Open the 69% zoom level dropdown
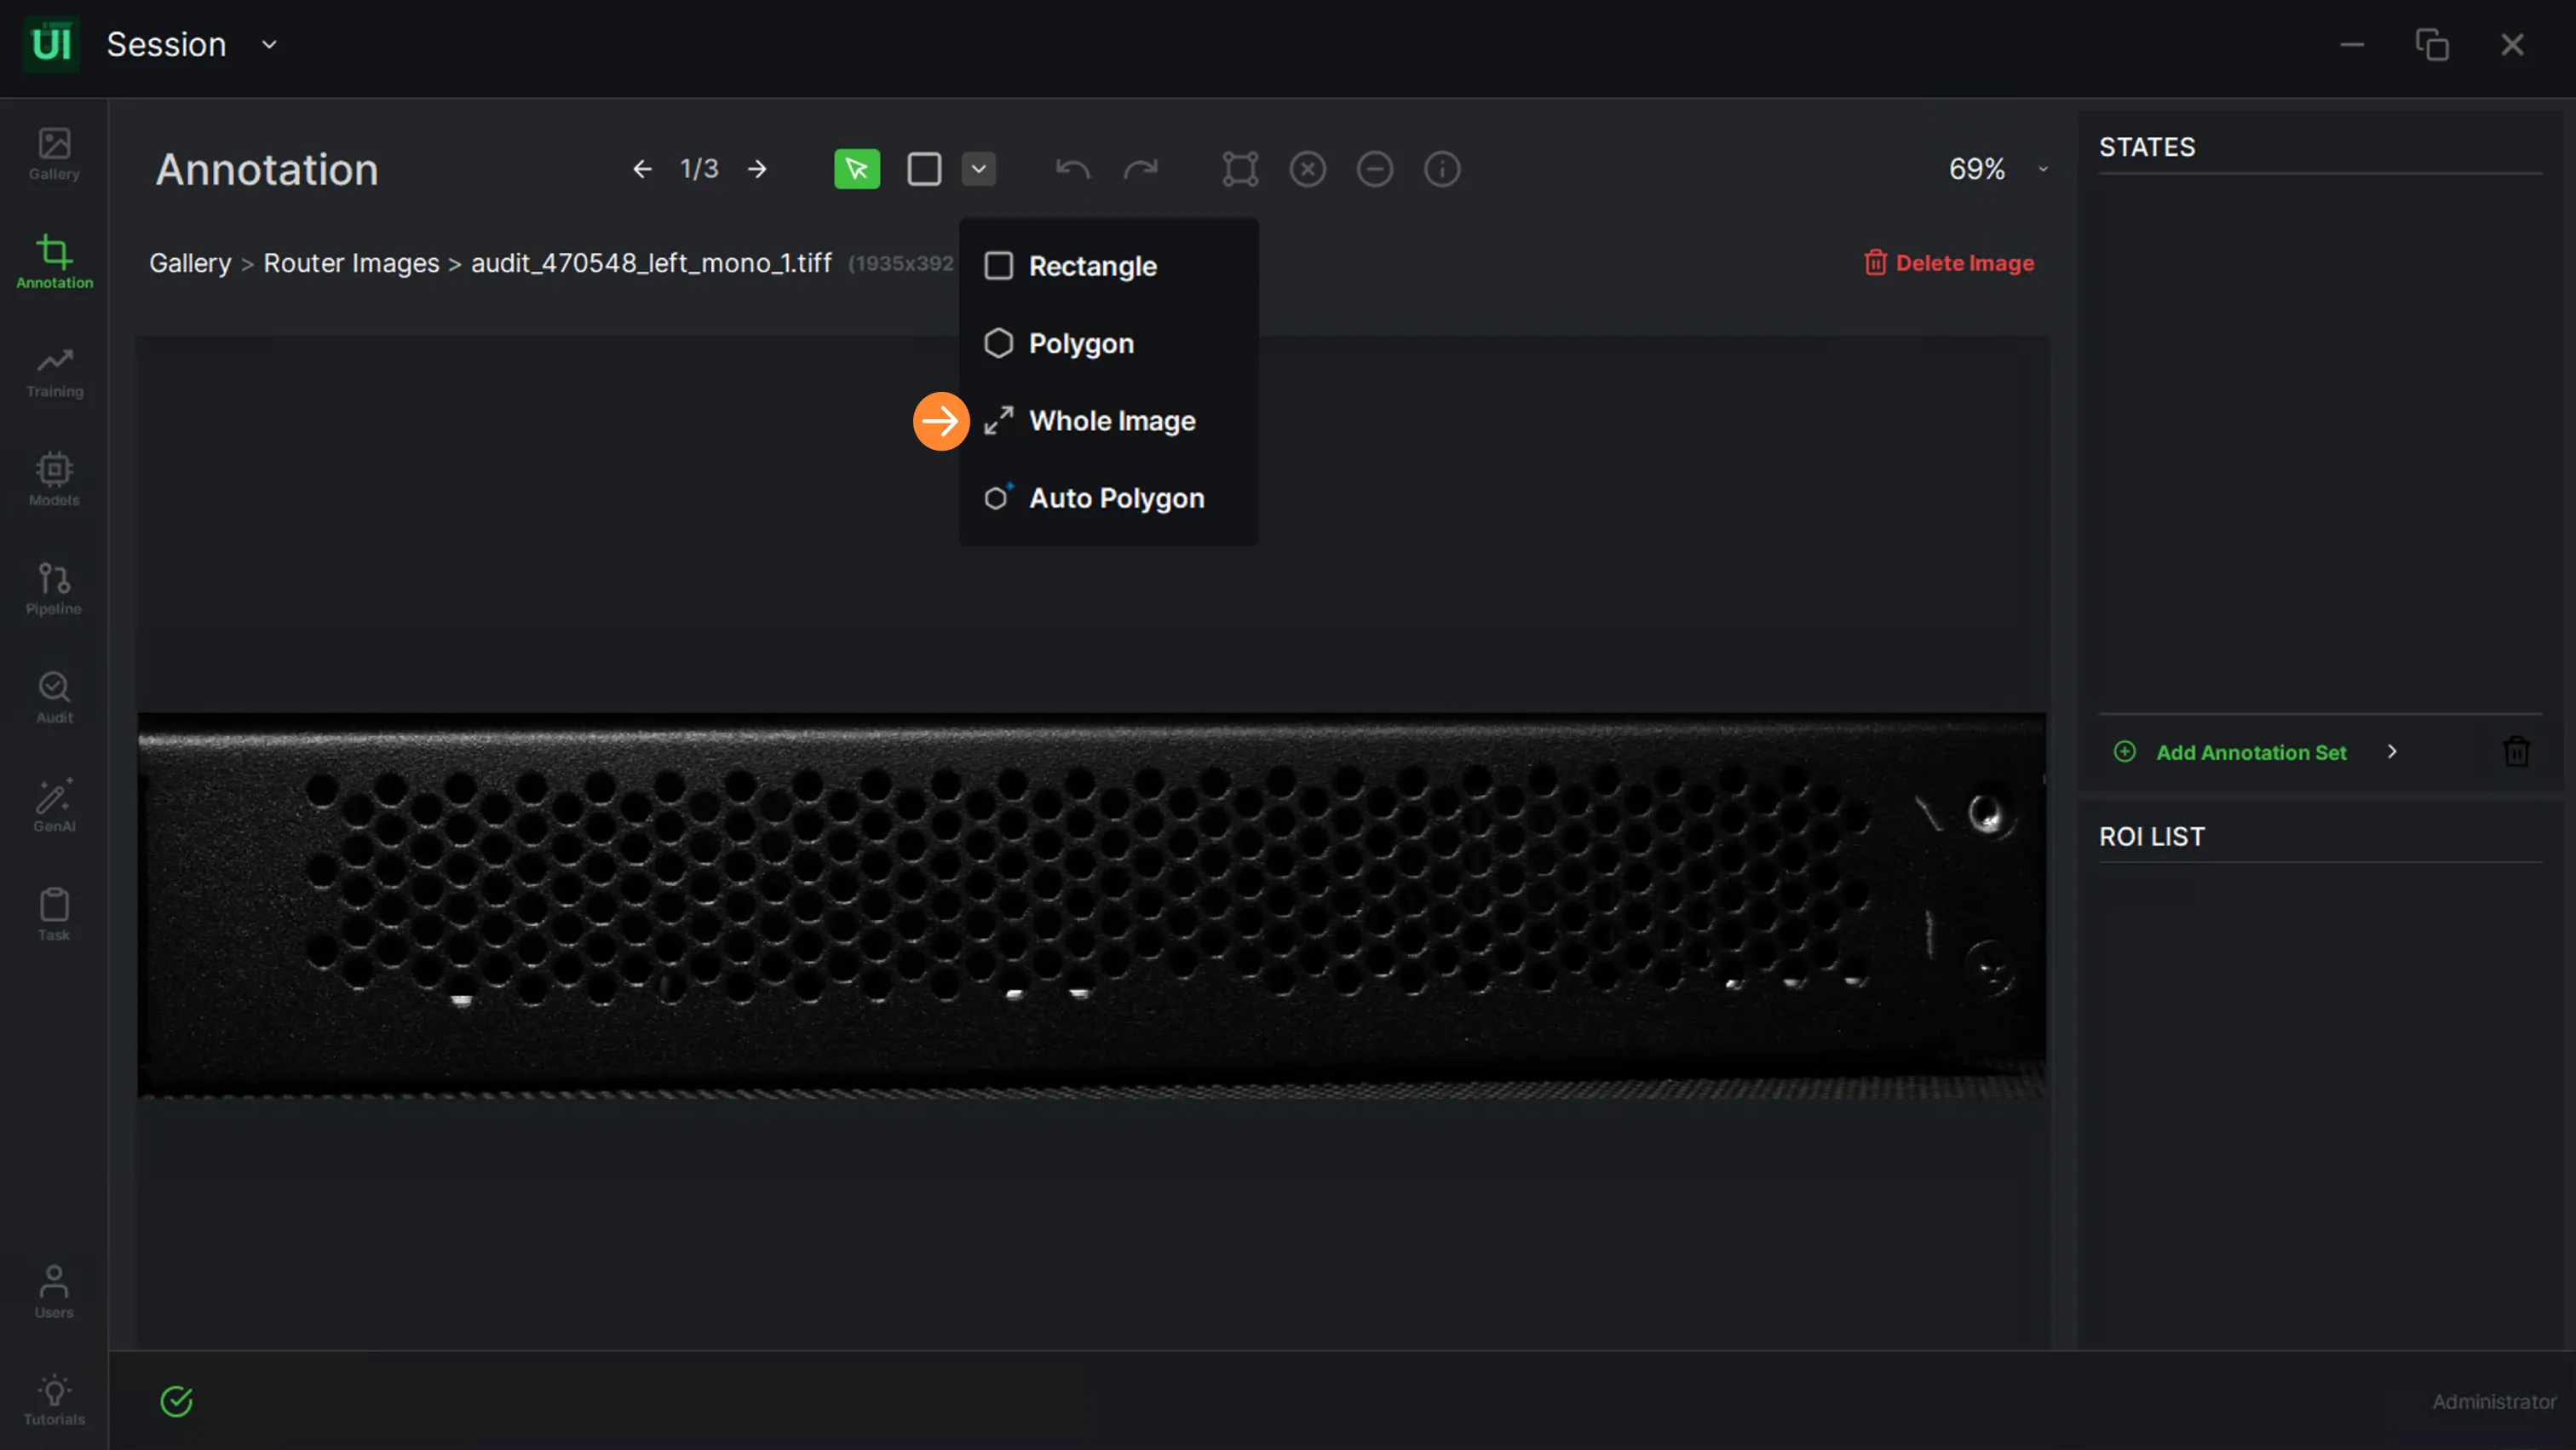This screenshot has height=1450, width=2576. pyautogui.click(x=1999, y=169)
